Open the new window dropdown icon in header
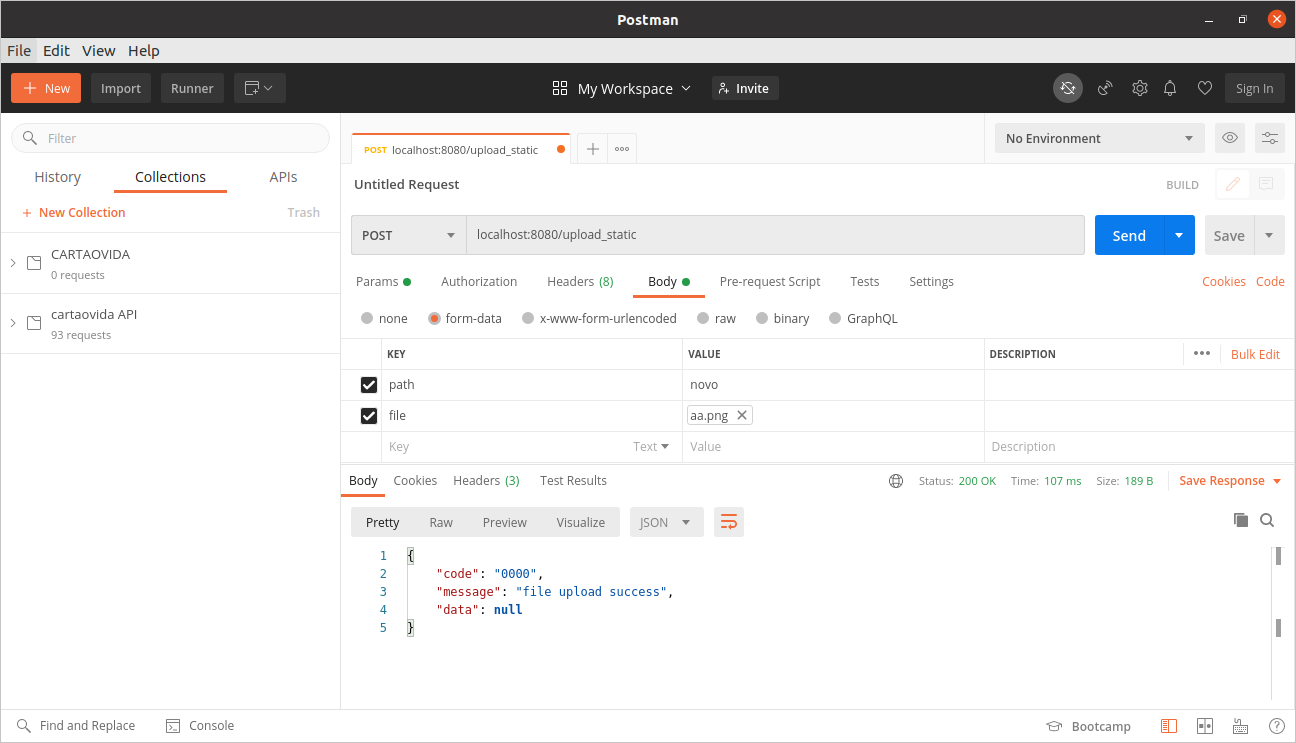This screenshot has width=1296, height=743. point(260,88)
